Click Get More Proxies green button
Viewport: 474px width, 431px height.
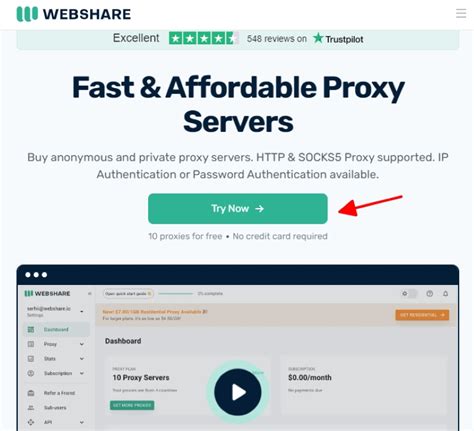(132, 405)
